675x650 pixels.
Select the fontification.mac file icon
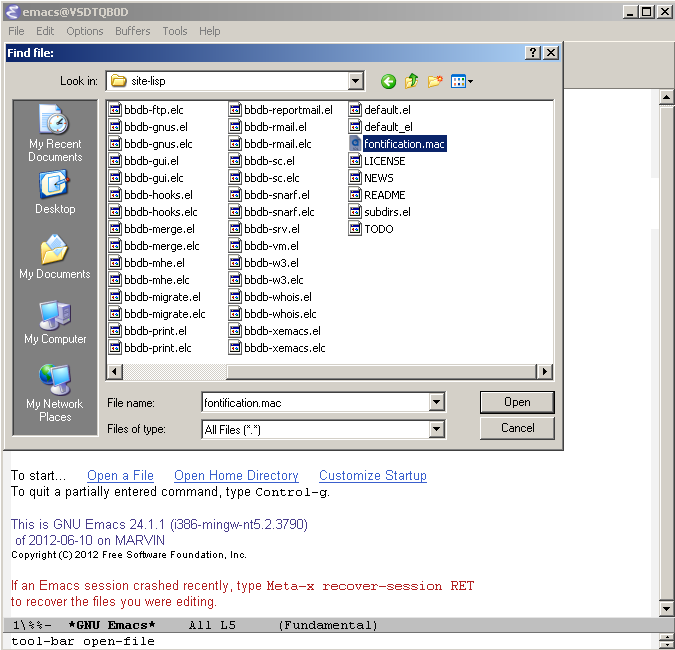pos(355,144)
